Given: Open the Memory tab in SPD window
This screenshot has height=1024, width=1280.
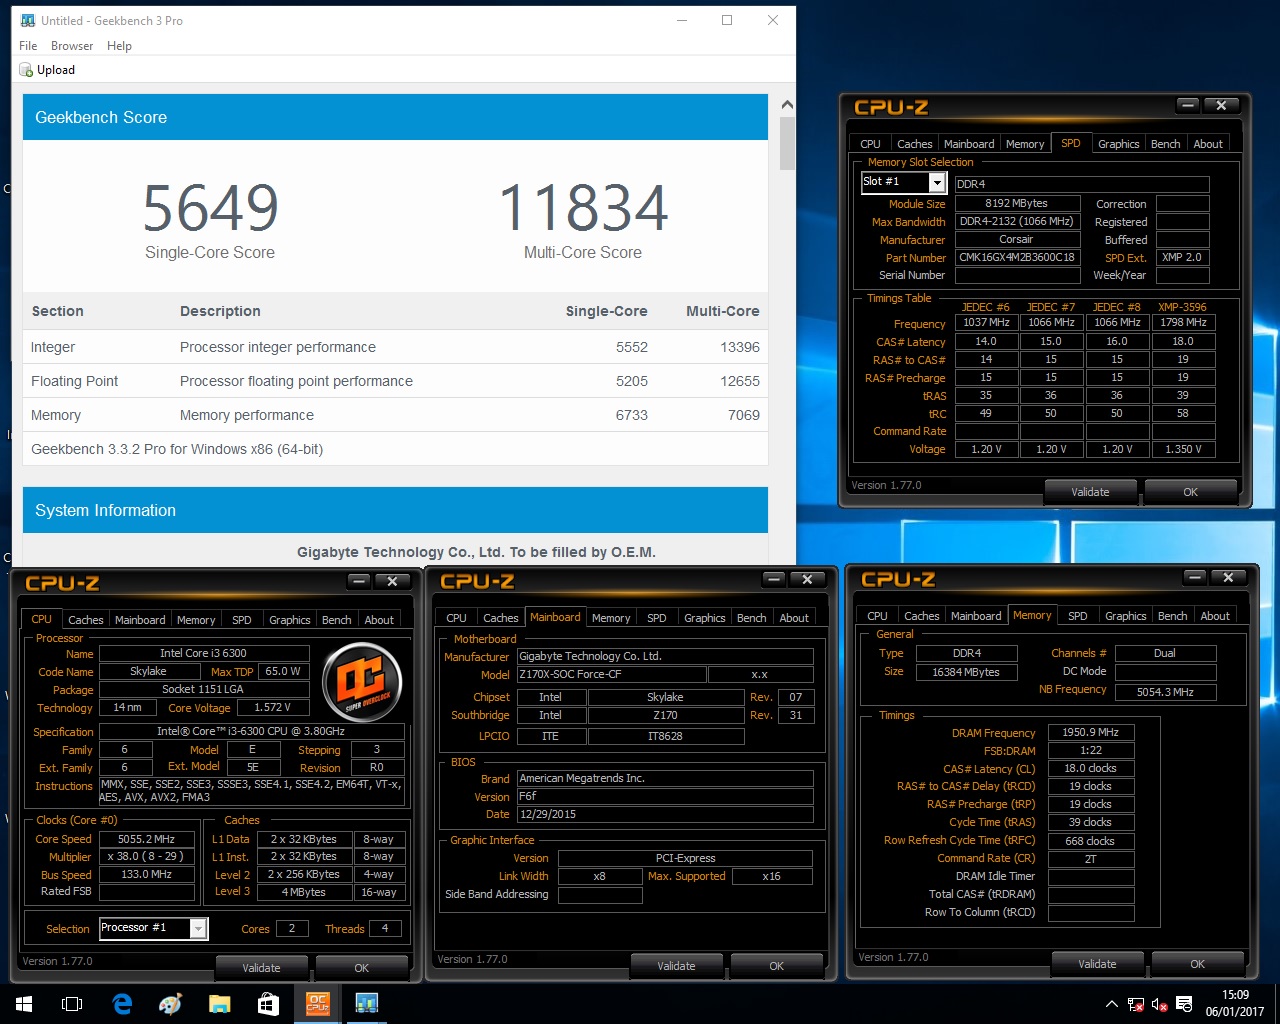Looking at the screenshot, I should [x=1025, y=144].
